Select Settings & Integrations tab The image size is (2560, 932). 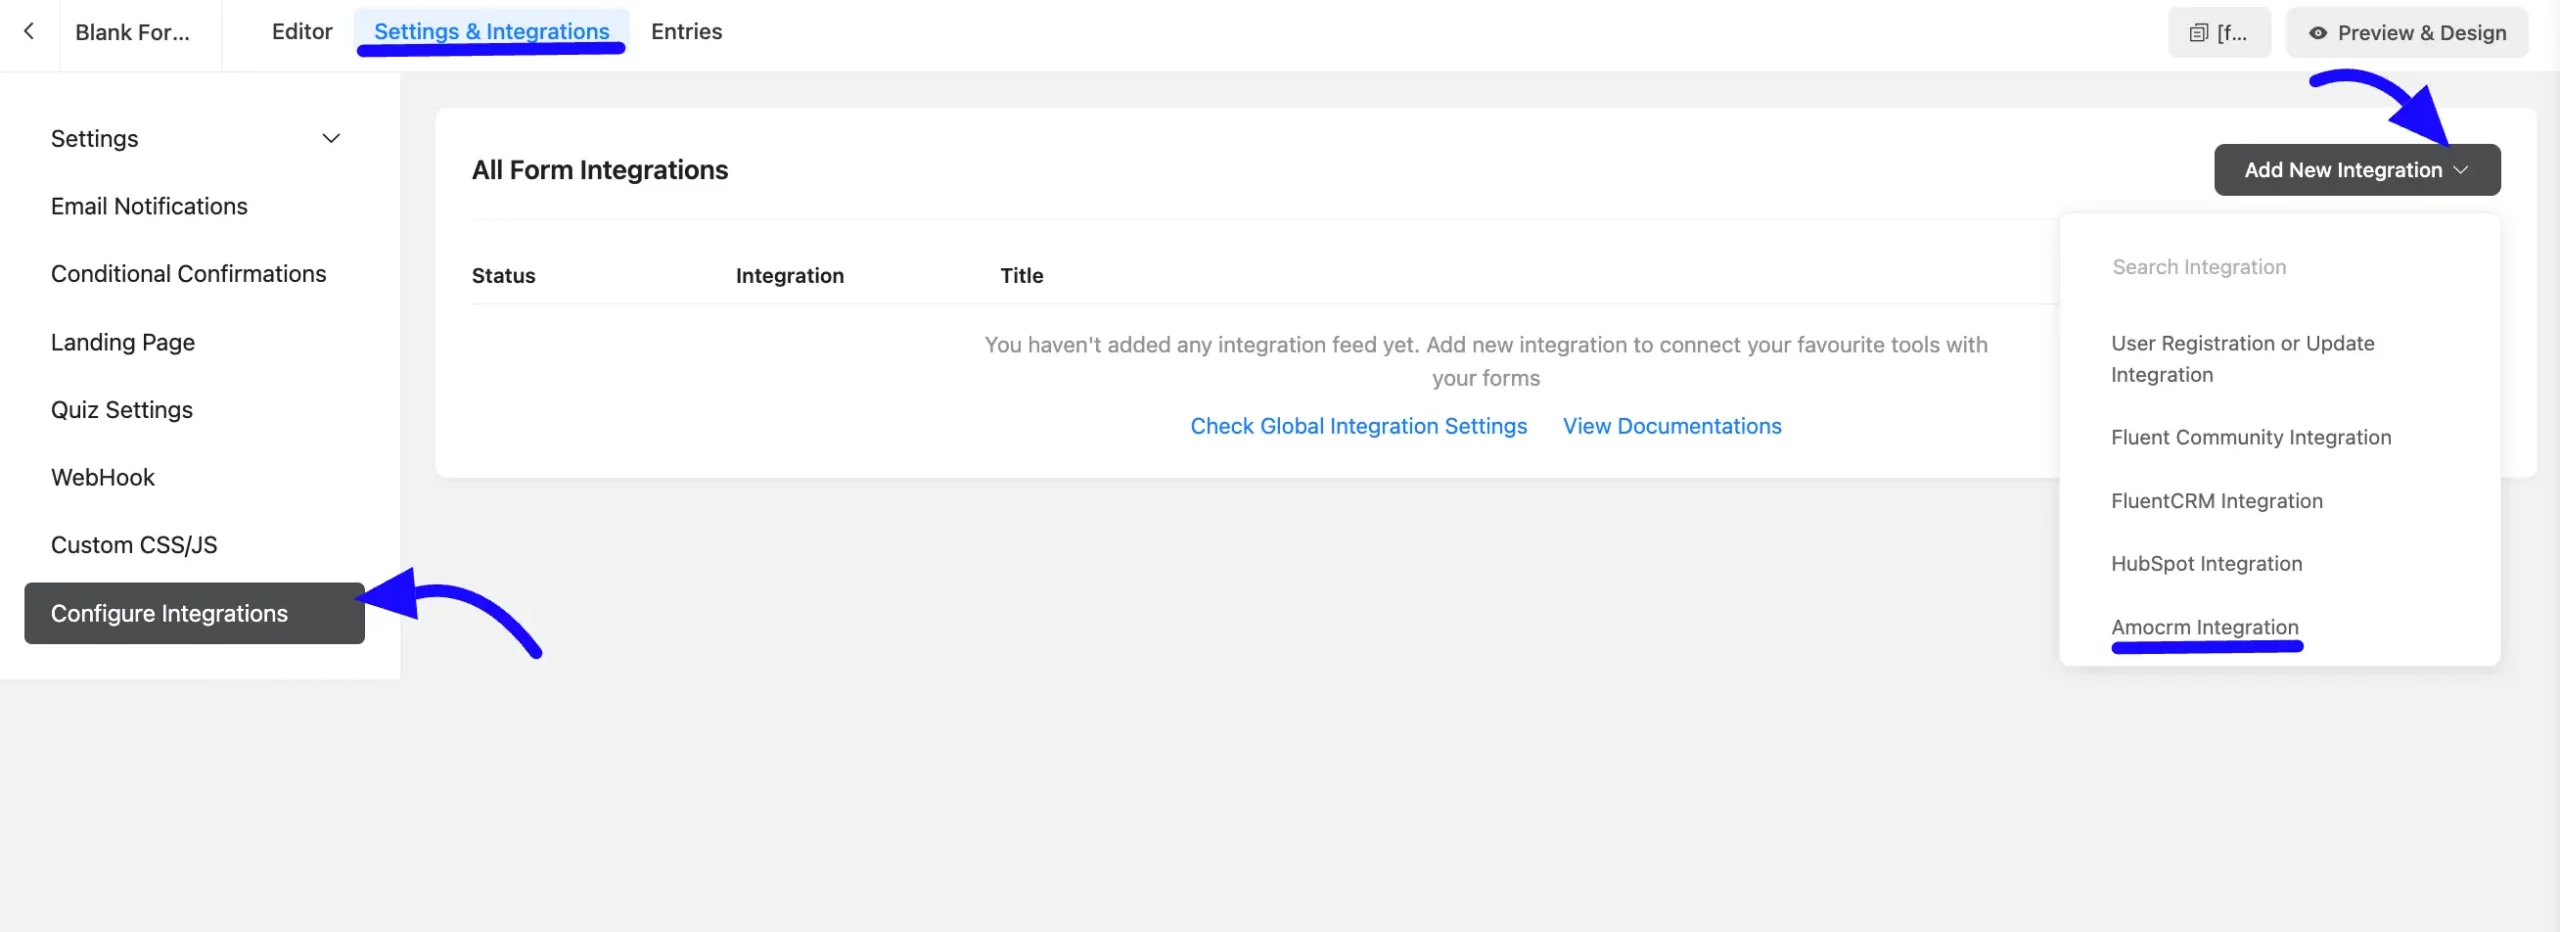(489, 31)
